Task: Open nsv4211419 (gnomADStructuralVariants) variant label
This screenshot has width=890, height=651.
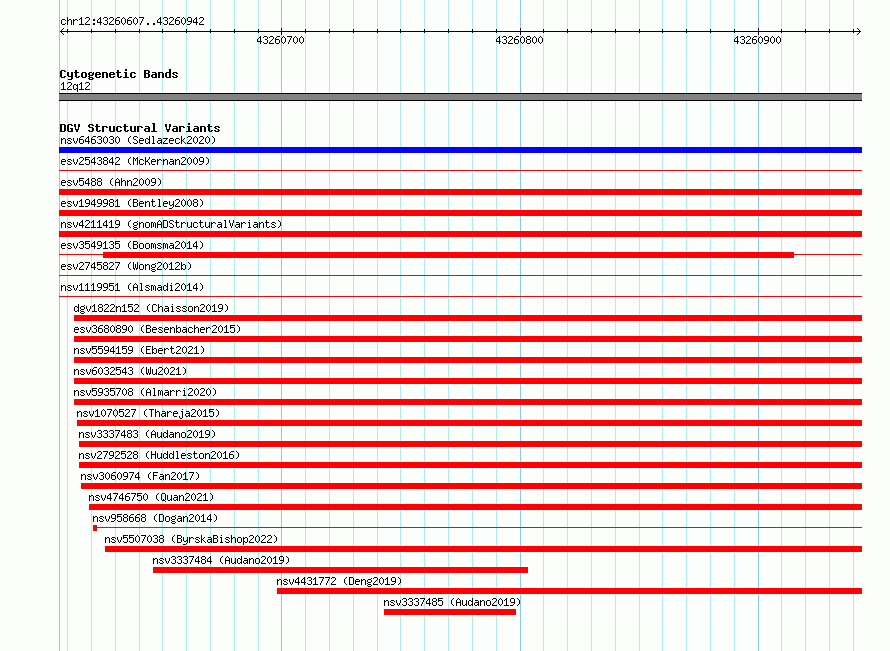Action: pos(171,224)
